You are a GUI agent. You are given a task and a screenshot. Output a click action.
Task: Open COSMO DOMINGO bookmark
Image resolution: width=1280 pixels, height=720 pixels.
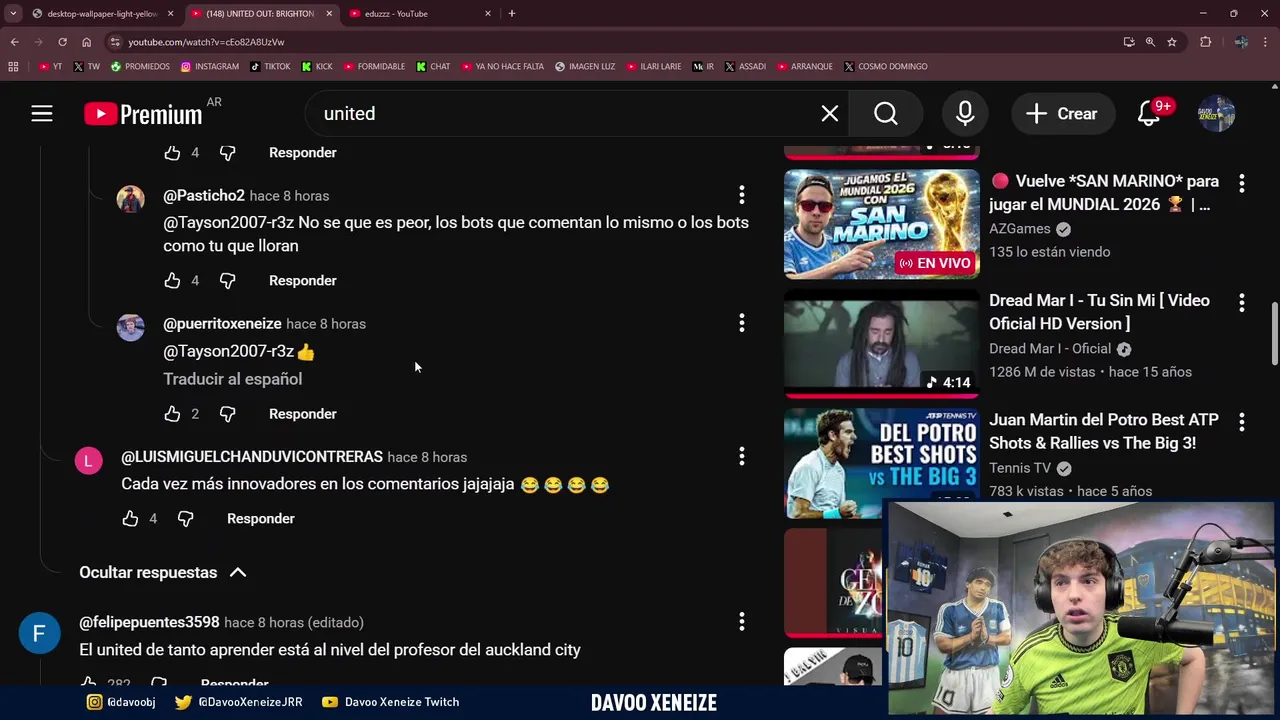point(886,67)
